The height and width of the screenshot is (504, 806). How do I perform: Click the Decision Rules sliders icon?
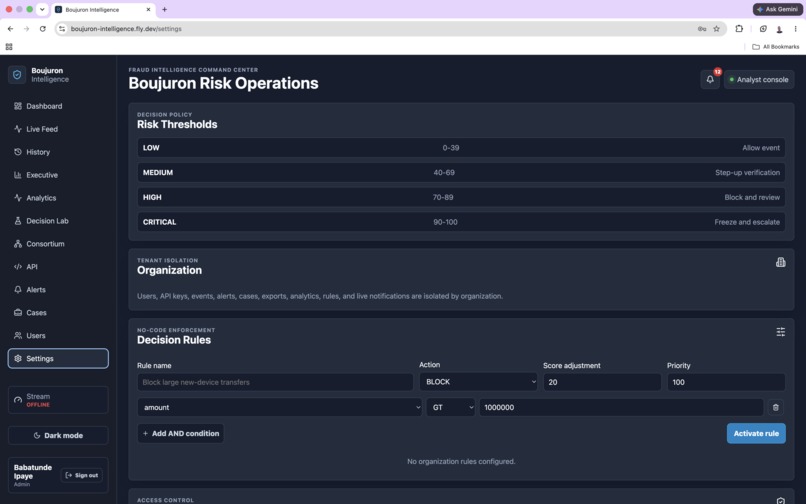(x=780, y=332)
